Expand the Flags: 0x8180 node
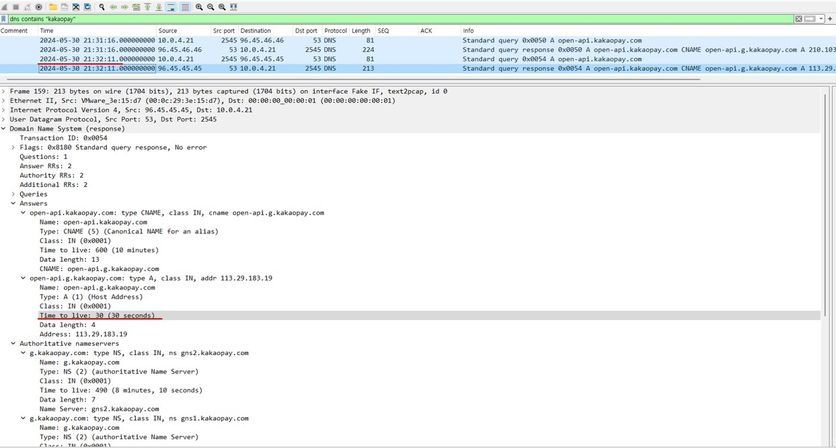 coord(13,147)
